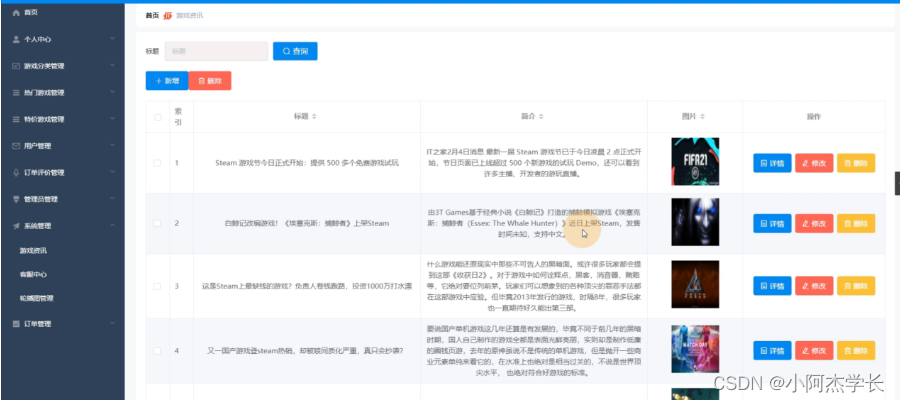Open 详情 for row 1 Steam 游戏节

[772, 163]
